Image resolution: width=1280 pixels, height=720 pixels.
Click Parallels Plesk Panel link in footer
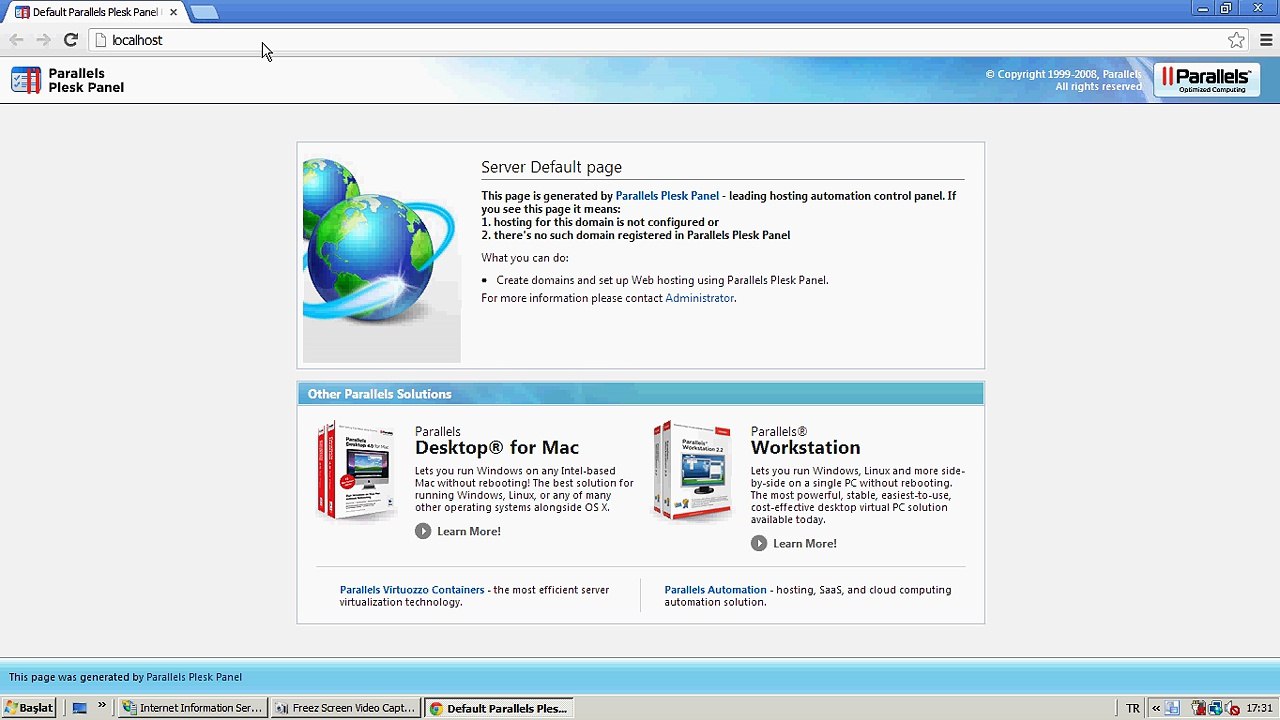click(194, 677)
